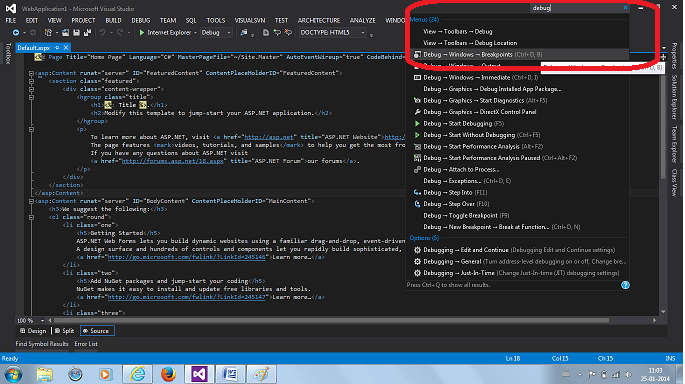The width and height of the screenshot is (685, 384).
Task: Collapse the FeaturedContent asp:Content block
Action: [x=31, y=73]
